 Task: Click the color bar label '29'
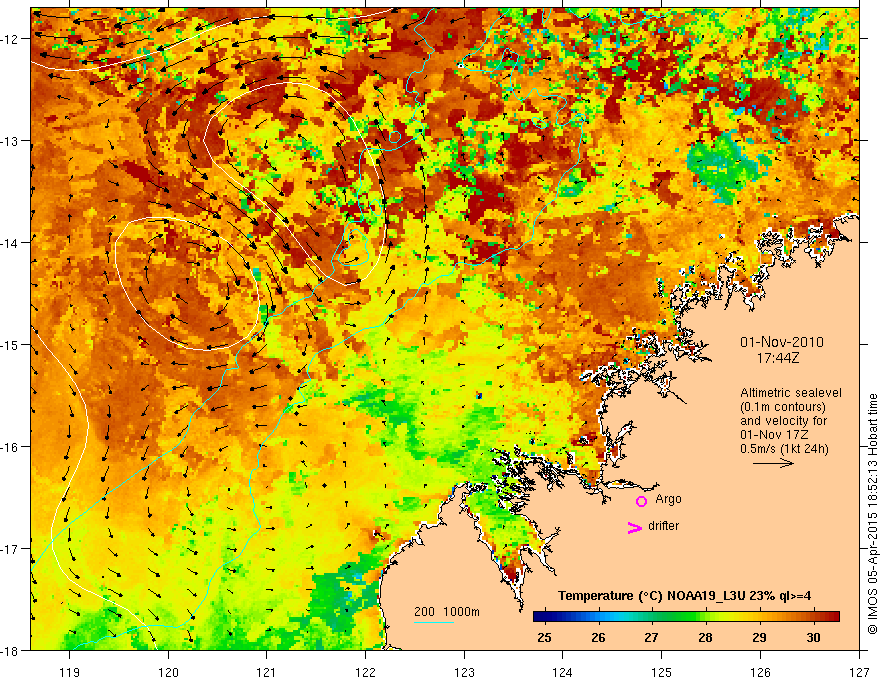[x=759, y=637]
